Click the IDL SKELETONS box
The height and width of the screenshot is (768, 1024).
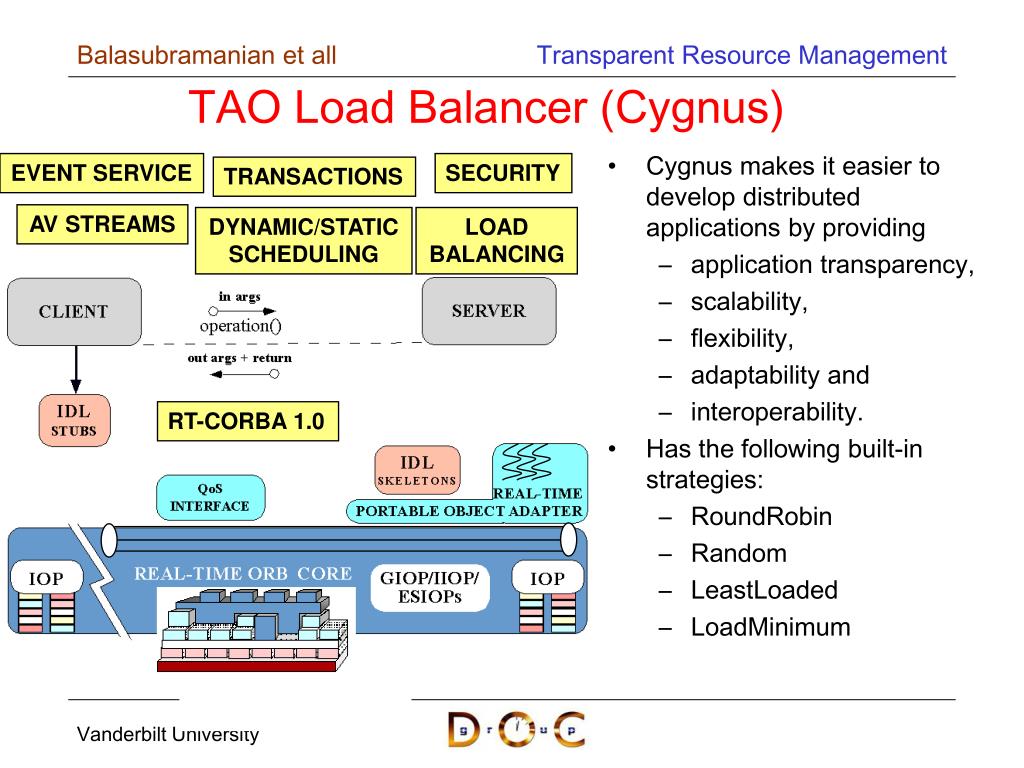point(417,470)
